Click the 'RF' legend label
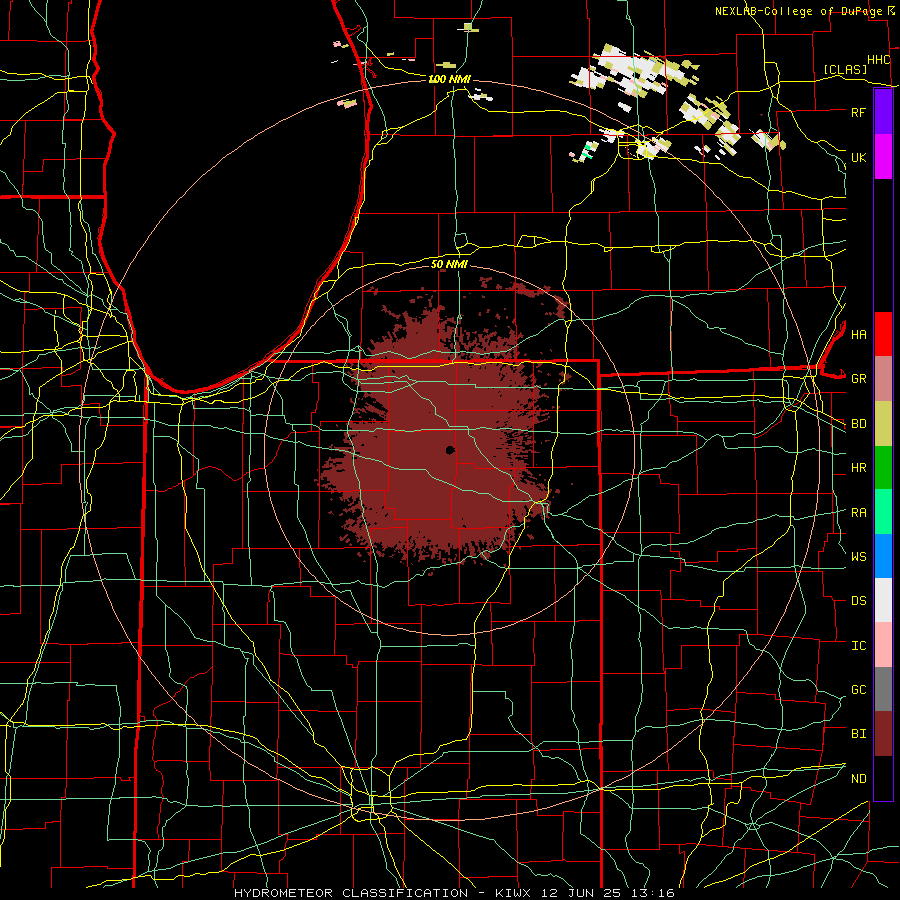This screenshot has width=900, height=900. coord(858,112)
